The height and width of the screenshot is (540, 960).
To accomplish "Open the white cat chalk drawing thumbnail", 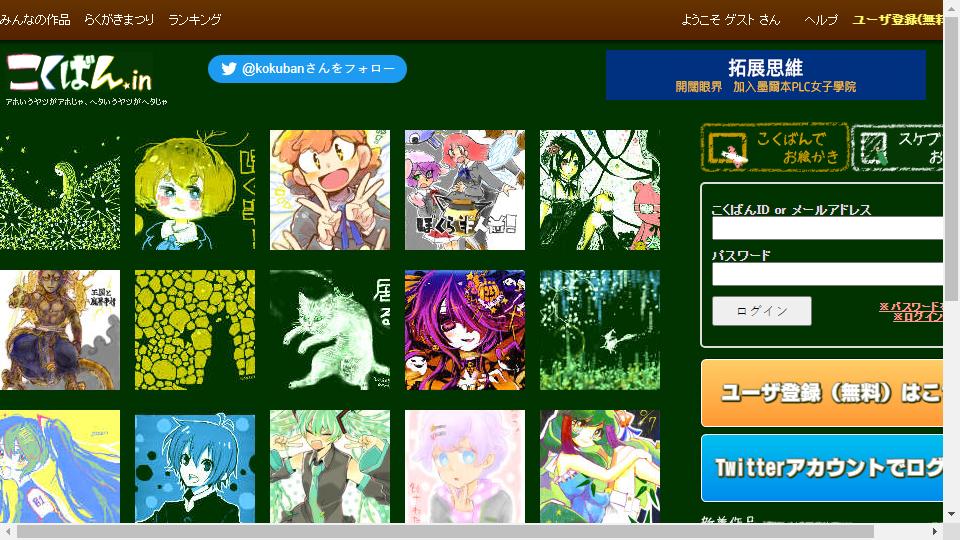I will pyautogui.click(x=330, y=330).
